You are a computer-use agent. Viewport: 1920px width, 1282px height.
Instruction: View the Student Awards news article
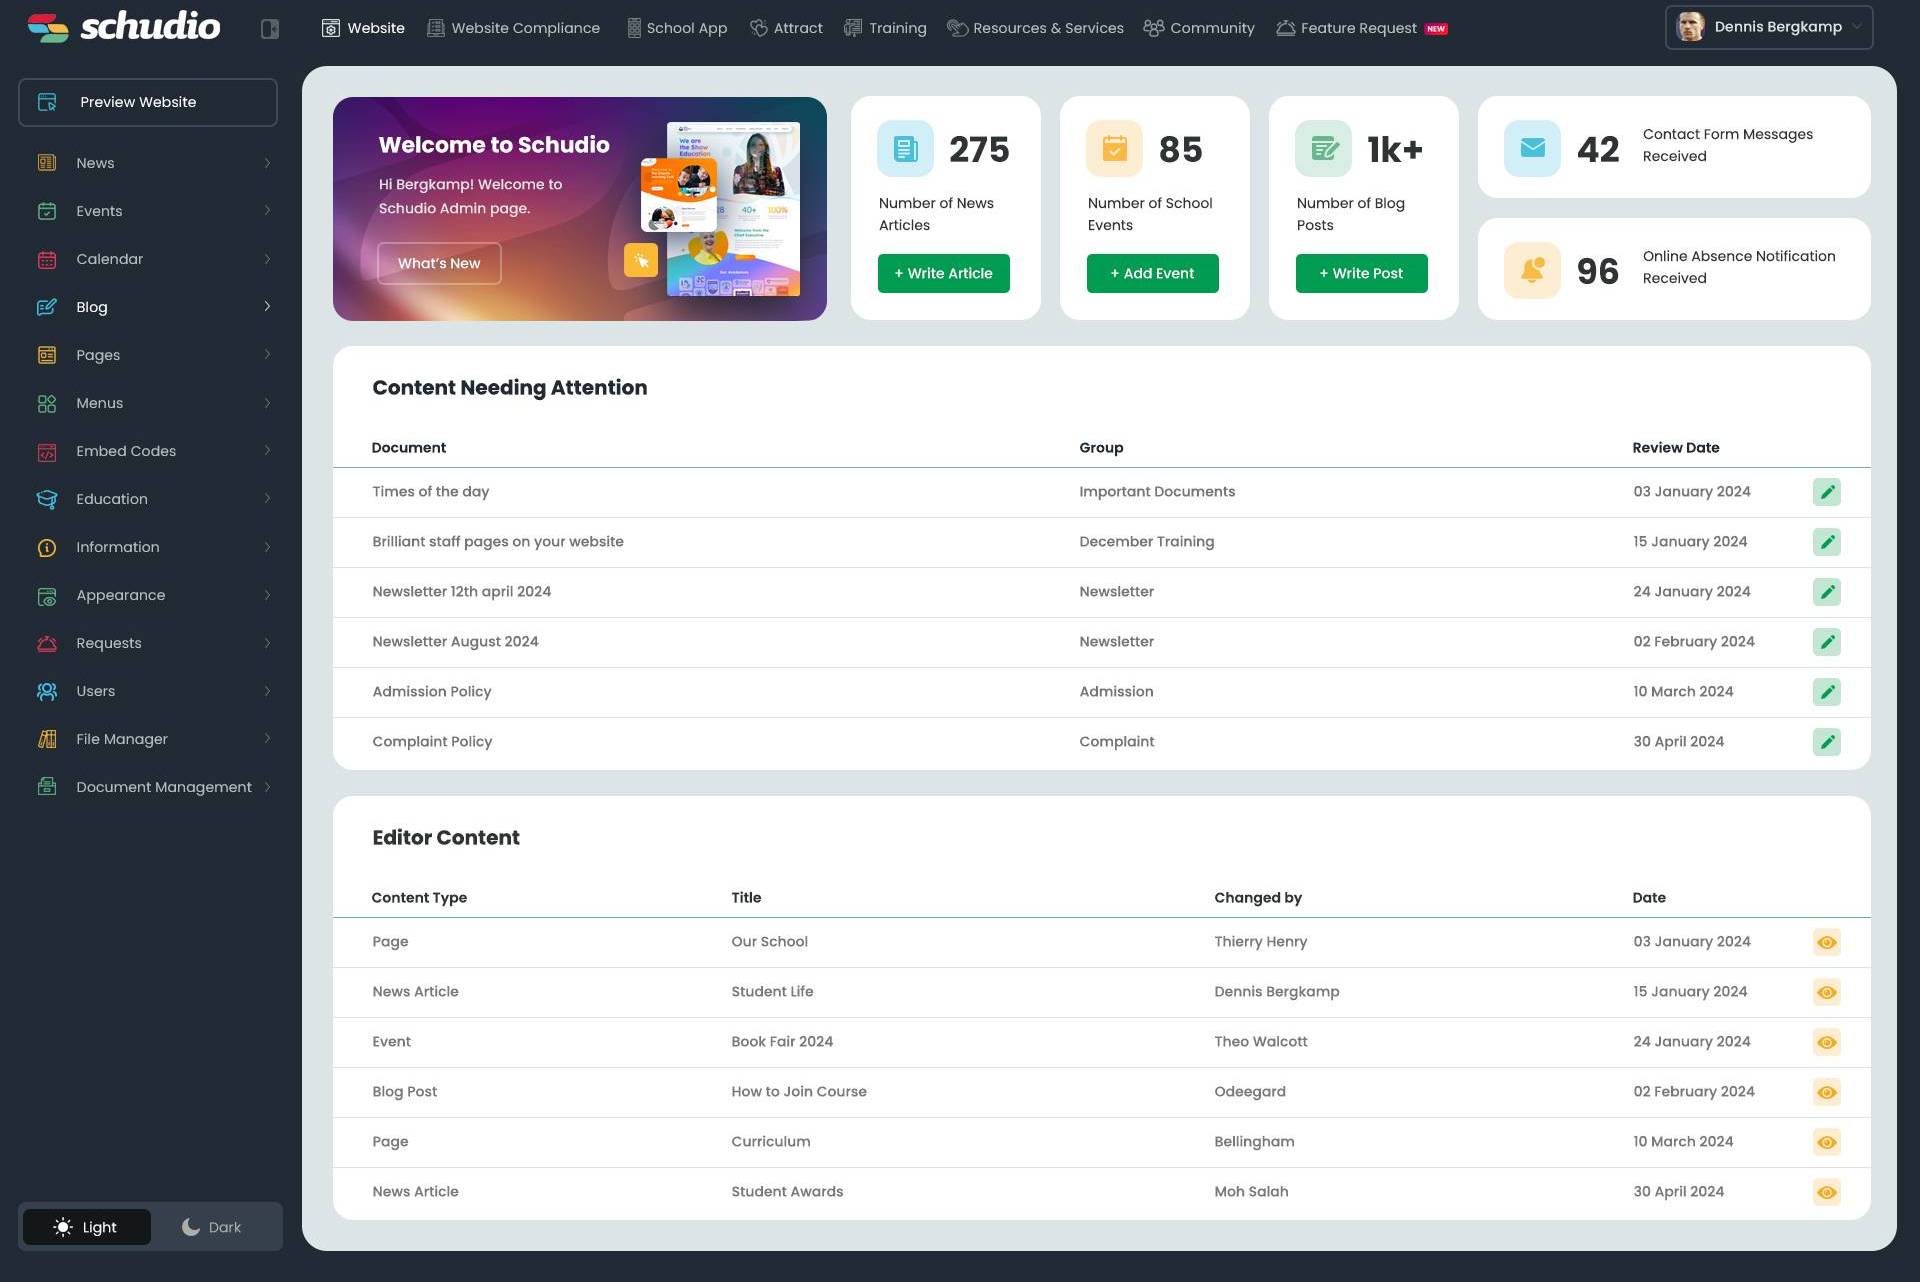tap(1826, 1192)
